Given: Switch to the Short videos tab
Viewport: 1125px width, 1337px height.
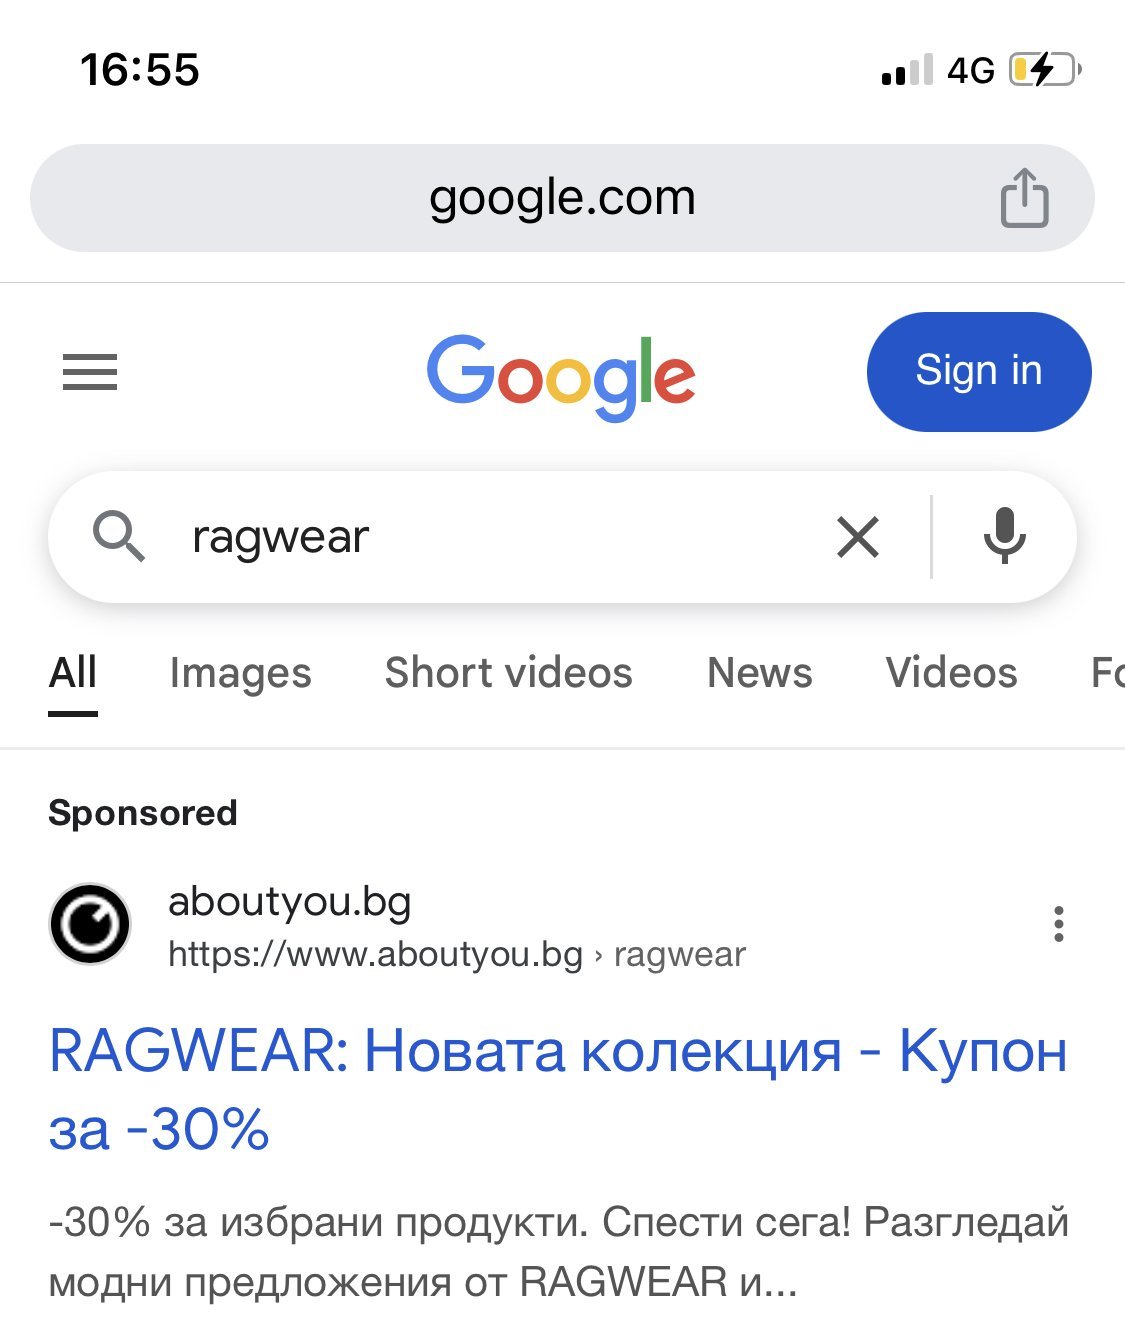Looking at the screenshot, I should (x=509, y=673).
